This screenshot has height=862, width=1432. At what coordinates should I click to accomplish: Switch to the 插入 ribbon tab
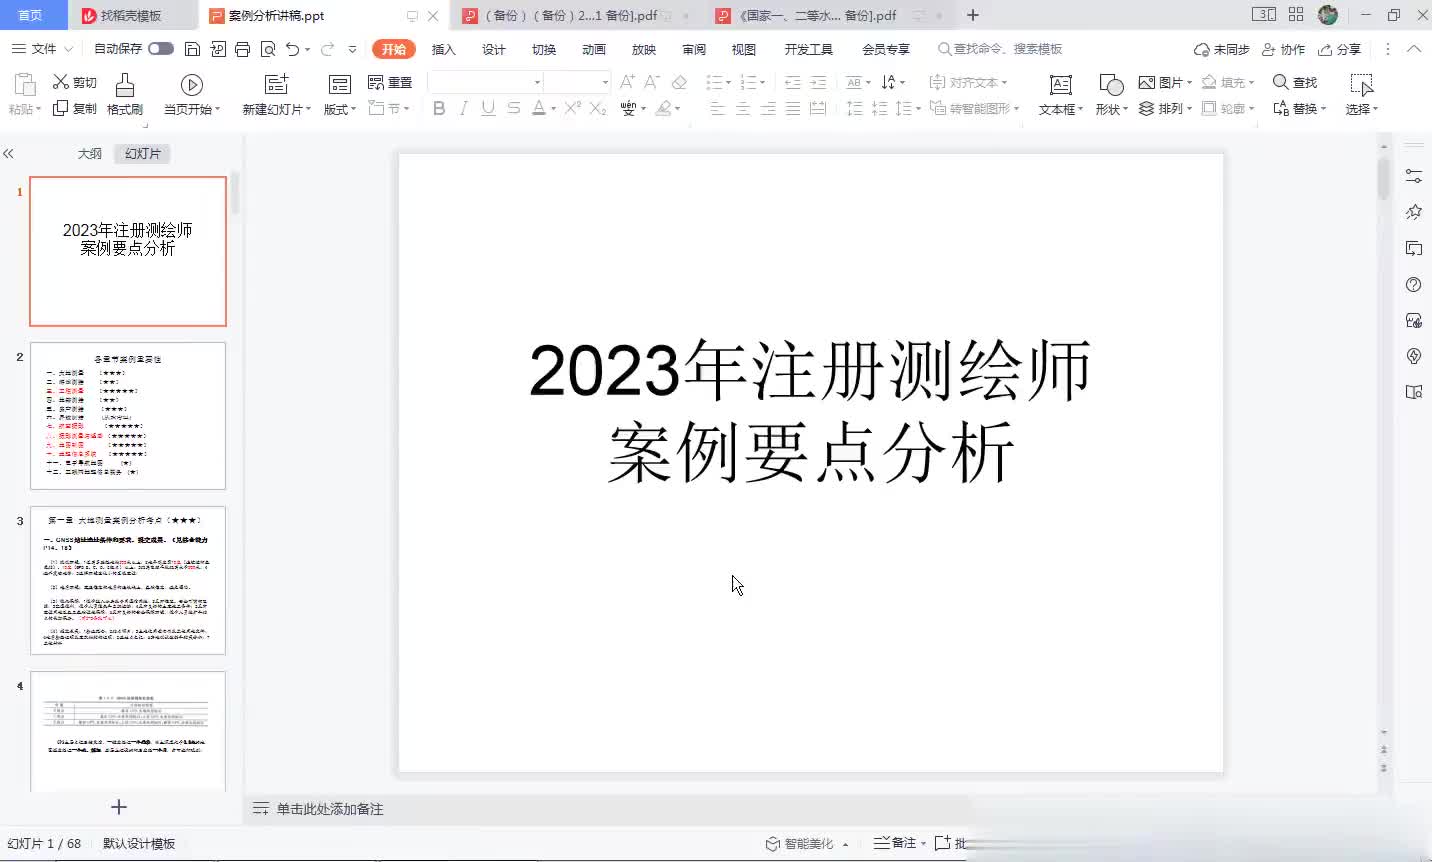(443, 49)
